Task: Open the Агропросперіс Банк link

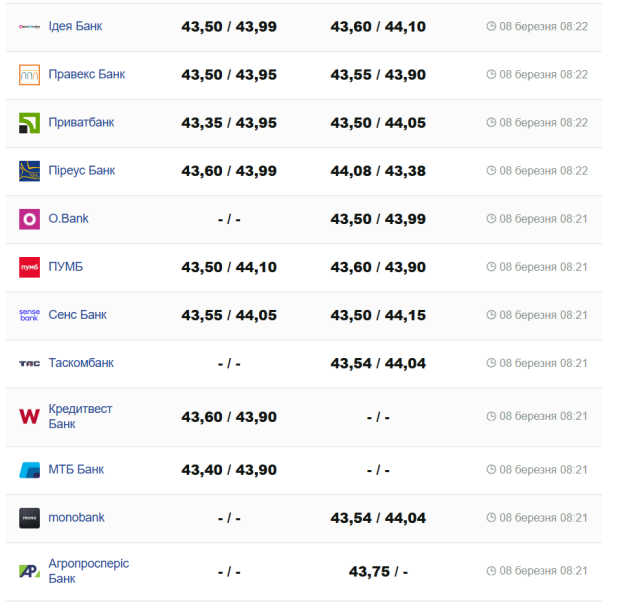Action: coord(88,571)
